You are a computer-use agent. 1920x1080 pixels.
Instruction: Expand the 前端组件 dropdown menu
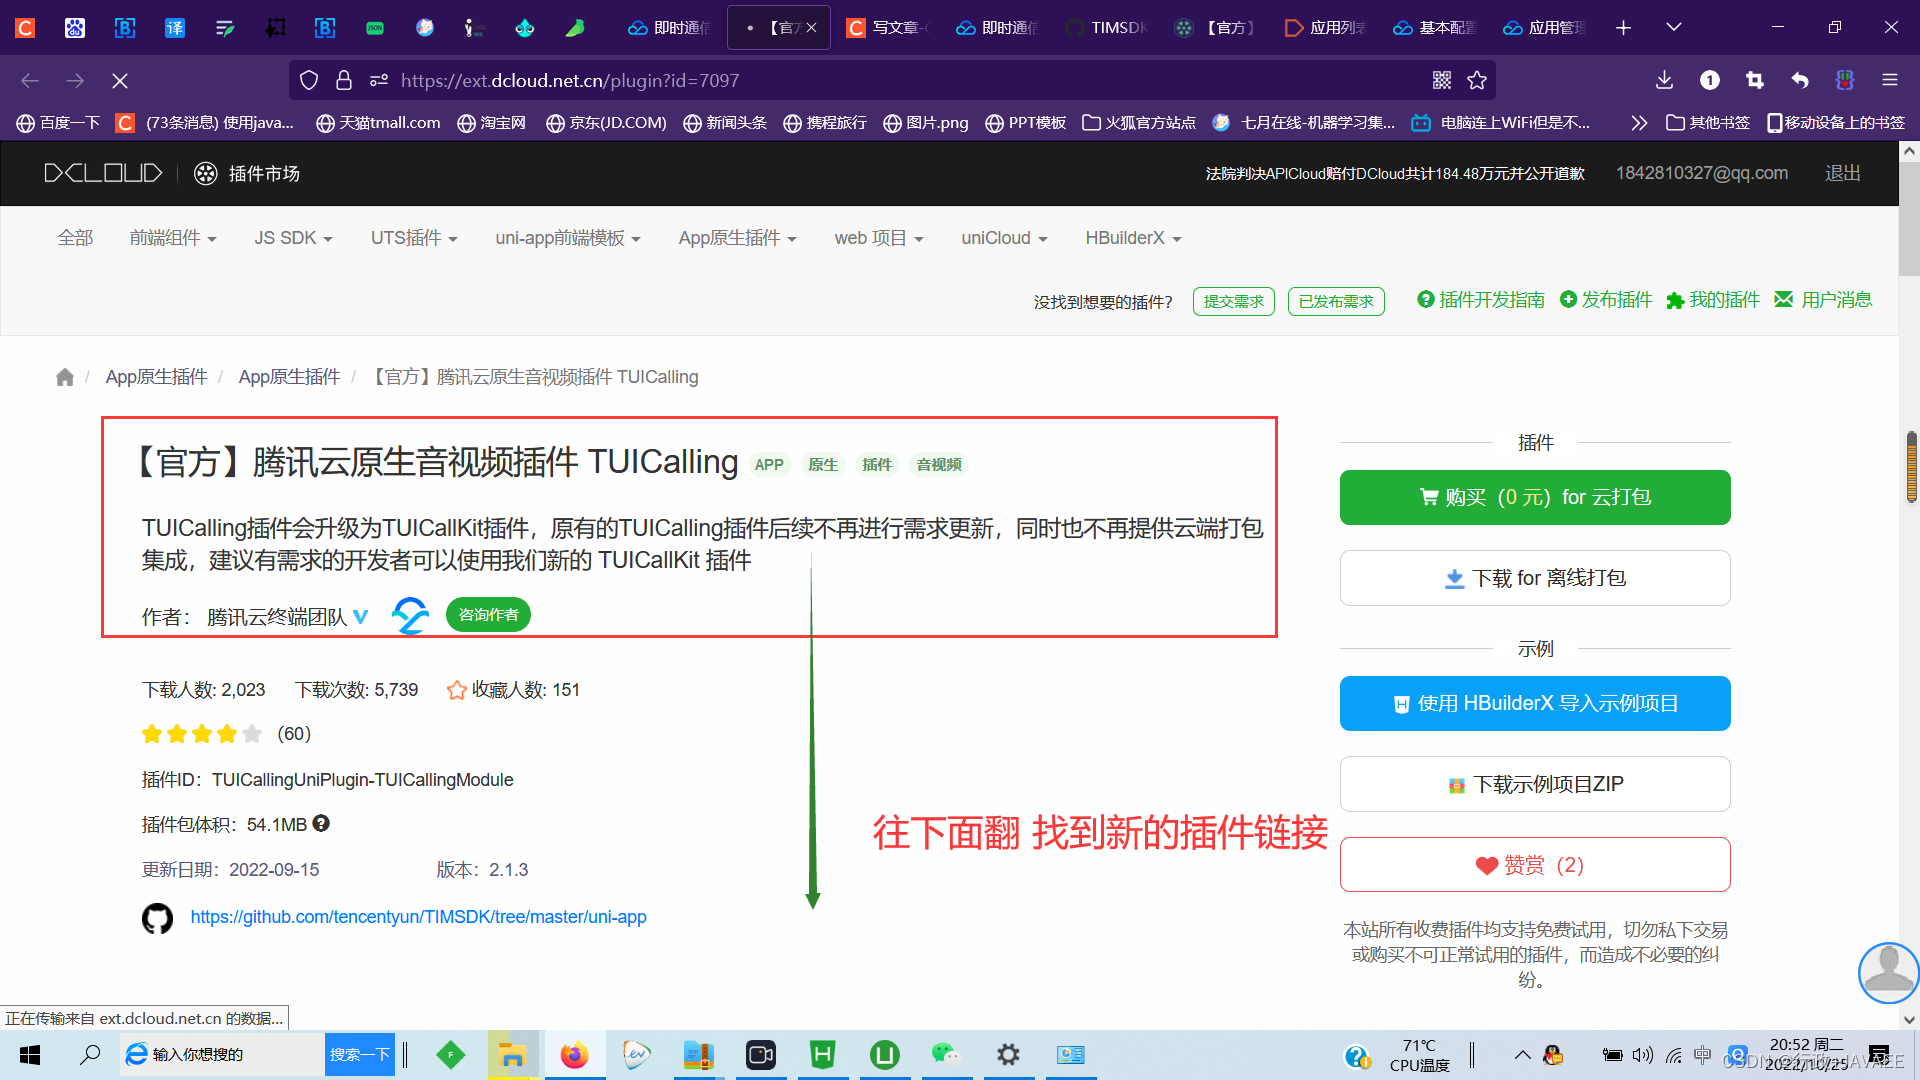pyautogui.click(x=173, y=238)
